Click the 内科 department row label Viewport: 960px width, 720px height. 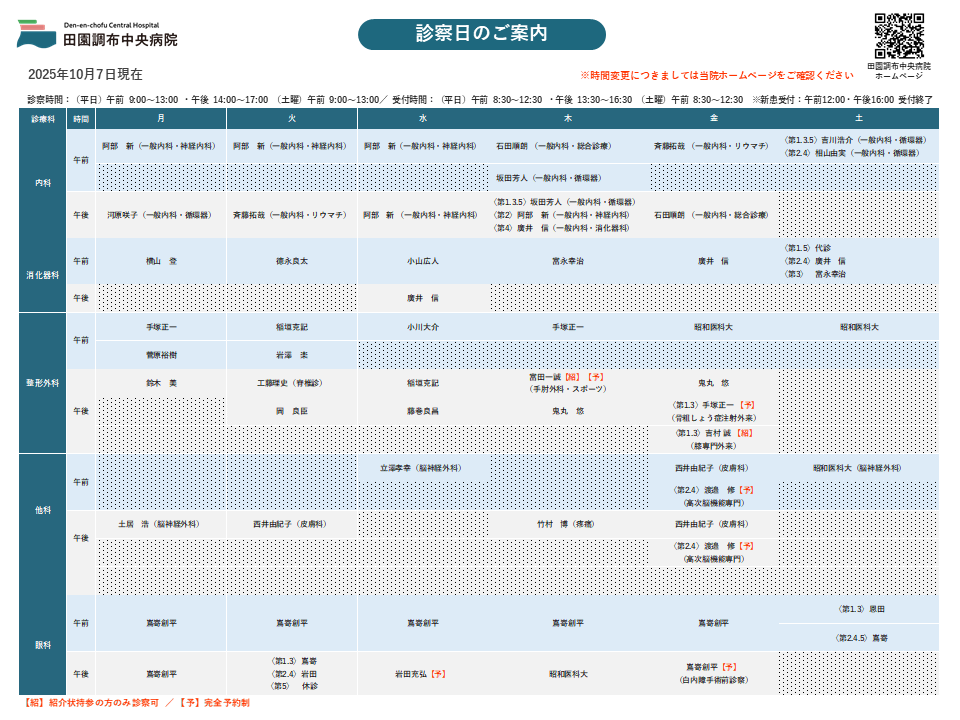(43, 183)
